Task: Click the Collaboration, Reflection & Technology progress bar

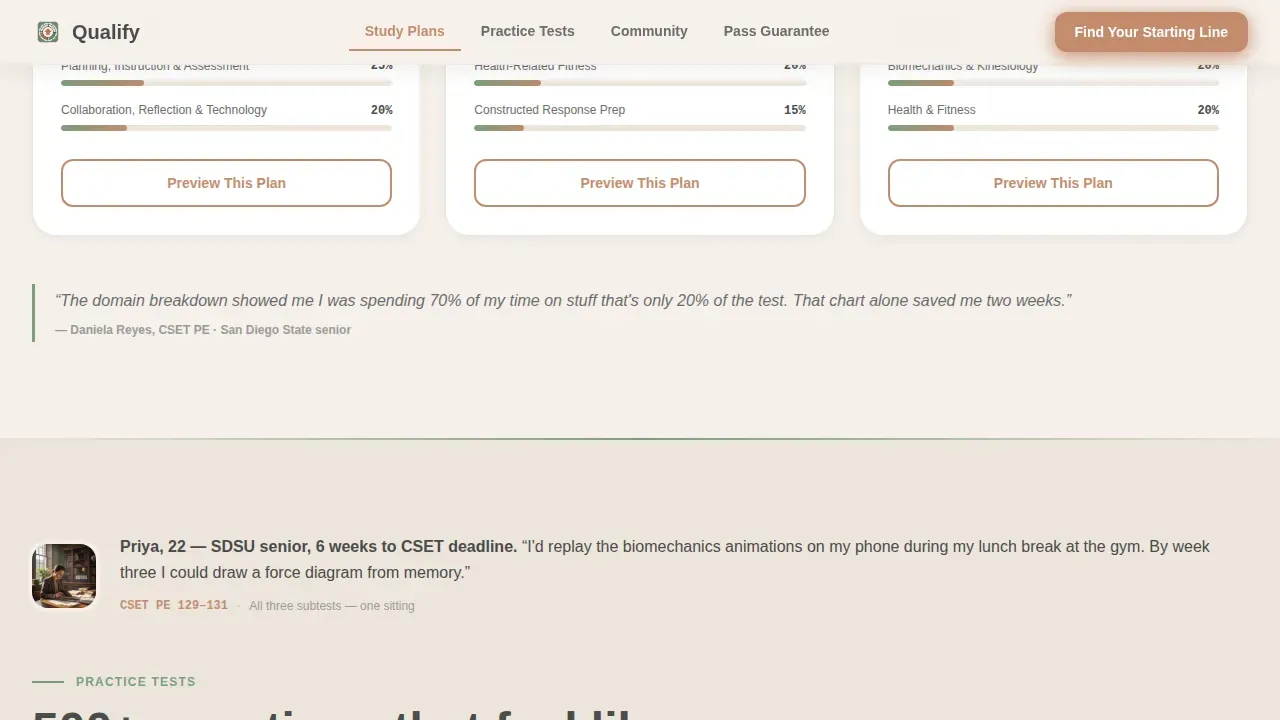Action: pyautogui.click(x=226, y=128)
